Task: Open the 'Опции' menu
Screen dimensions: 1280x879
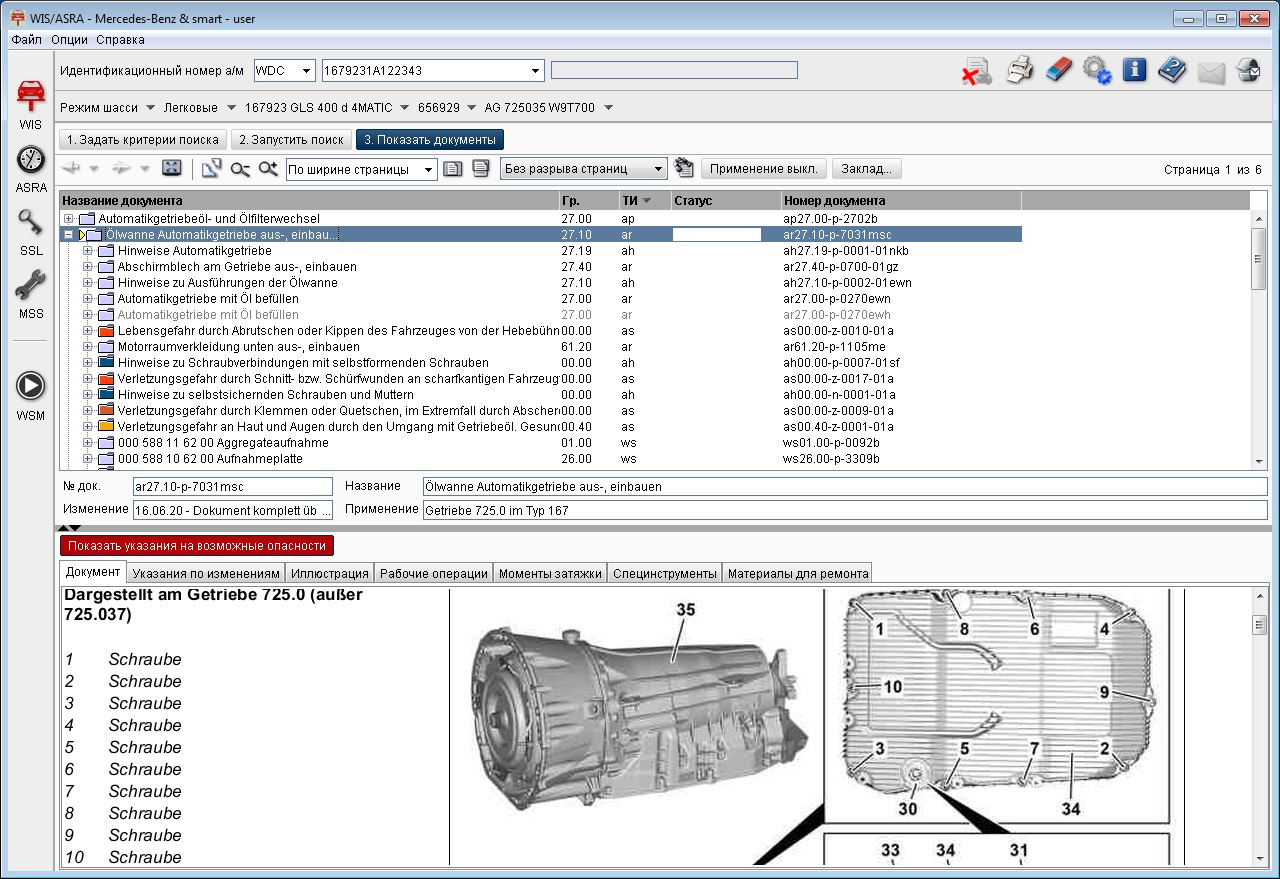Action: click(69, 40)
